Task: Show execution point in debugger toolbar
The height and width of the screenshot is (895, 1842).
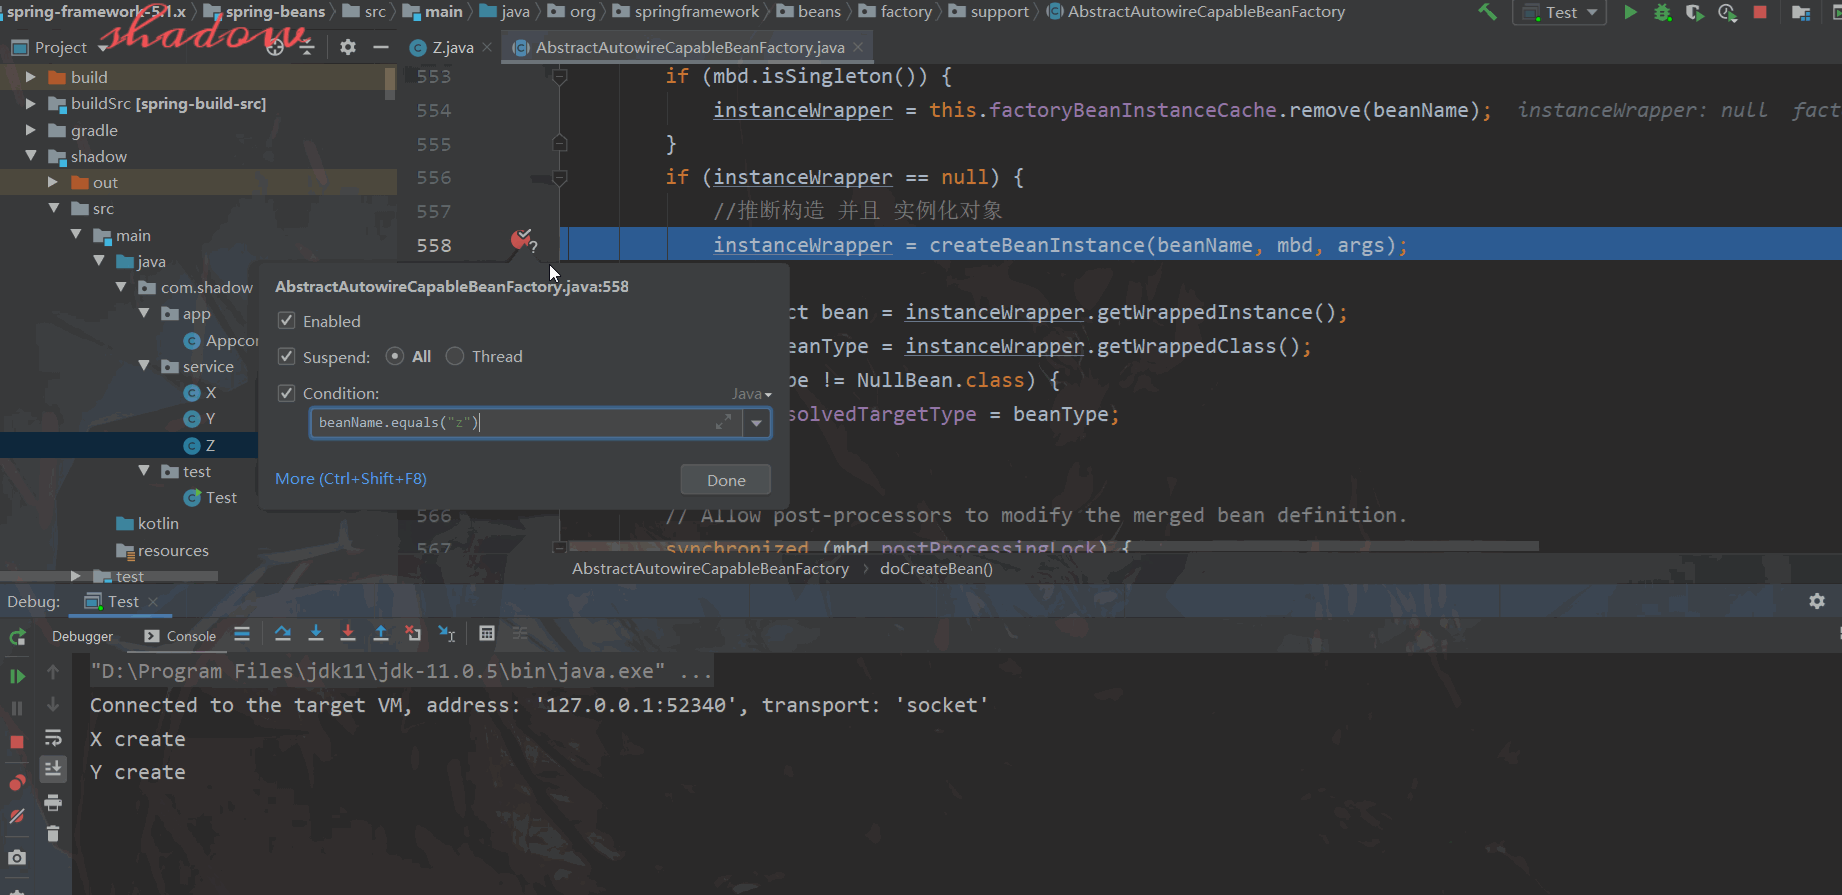Action: click(242, 633)
